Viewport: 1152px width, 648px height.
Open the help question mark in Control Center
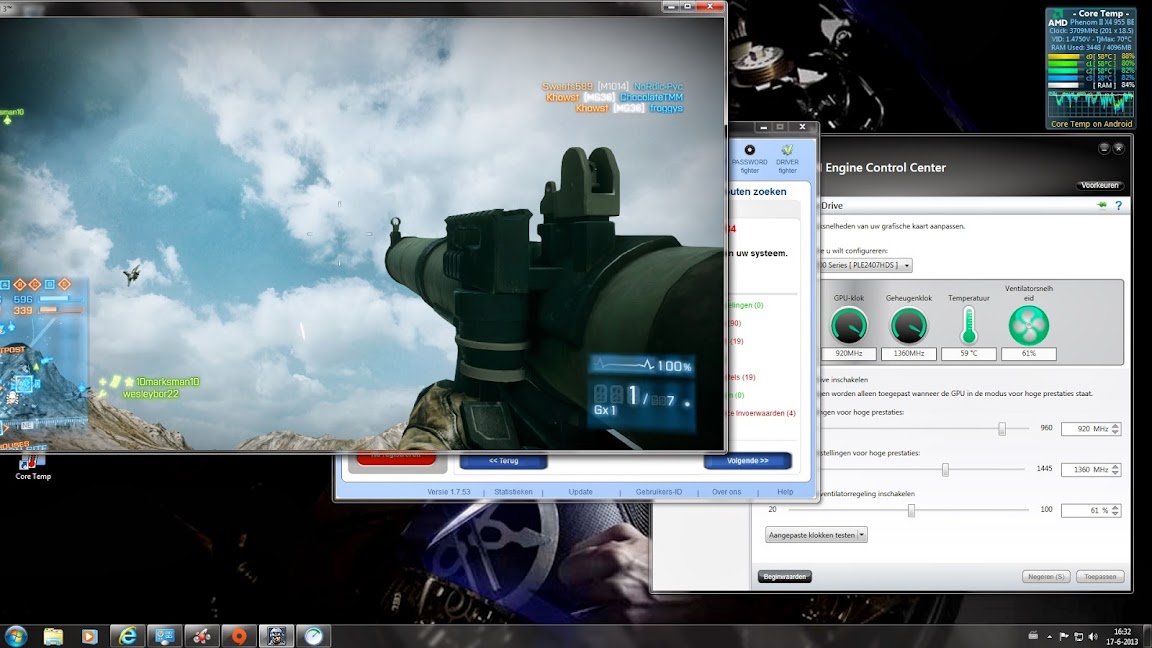pos(1118,206)
